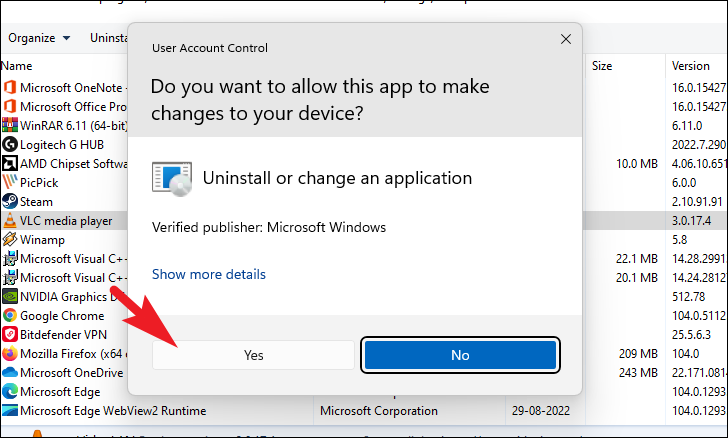Click the 512.78 version cell

(x=689, y=297)
